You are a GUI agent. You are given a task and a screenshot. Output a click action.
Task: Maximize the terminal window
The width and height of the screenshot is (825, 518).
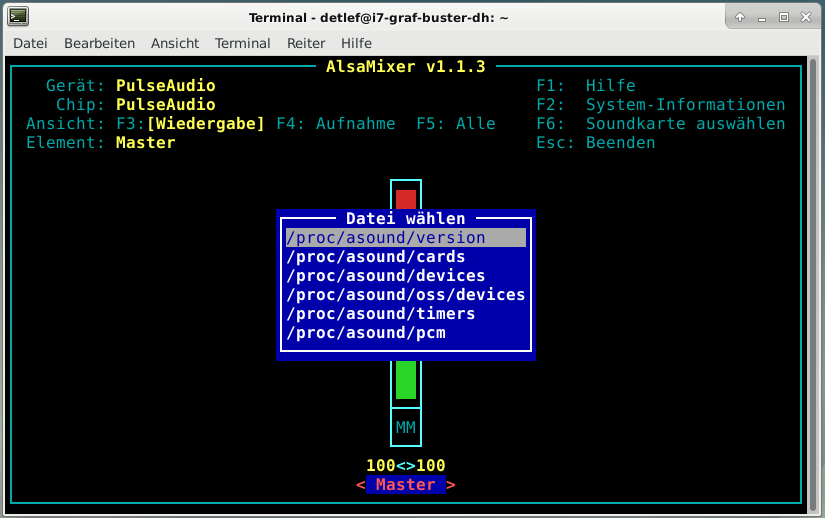(783, 17)
